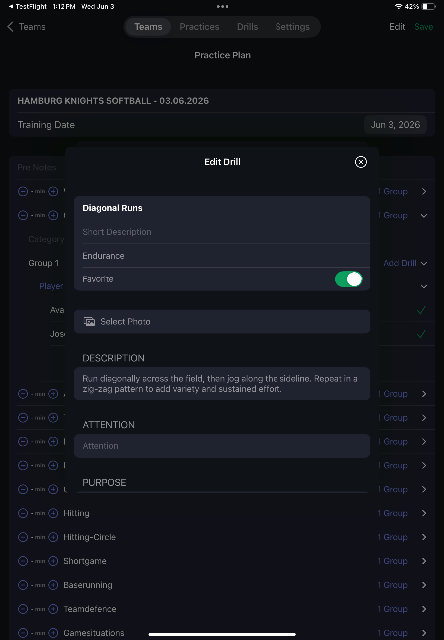The height and width of the screenshot is (640, 444).
Task: Click the Attention text field
Action: click(222, 446)
